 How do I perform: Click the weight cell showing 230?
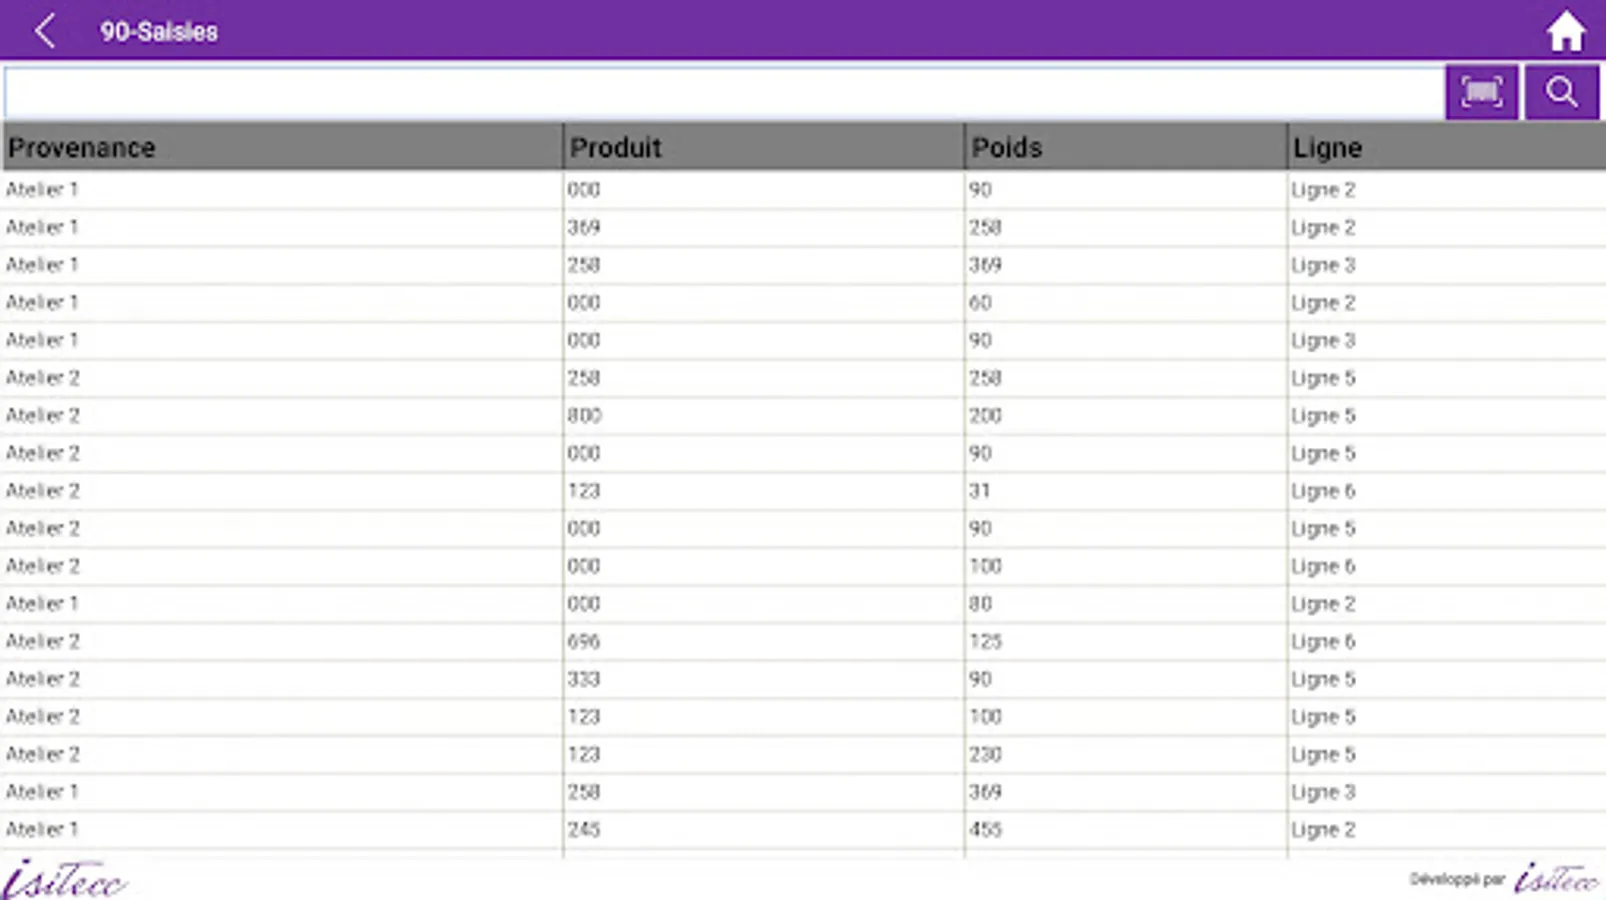pos(985,755)
